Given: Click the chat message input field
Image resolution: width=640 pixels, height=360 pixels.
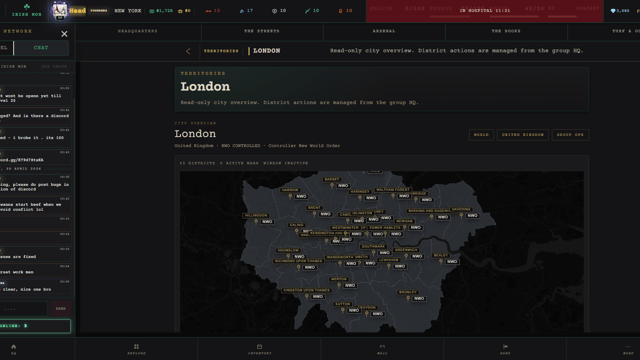Looking at the screenshot, I should coord(23,309).
